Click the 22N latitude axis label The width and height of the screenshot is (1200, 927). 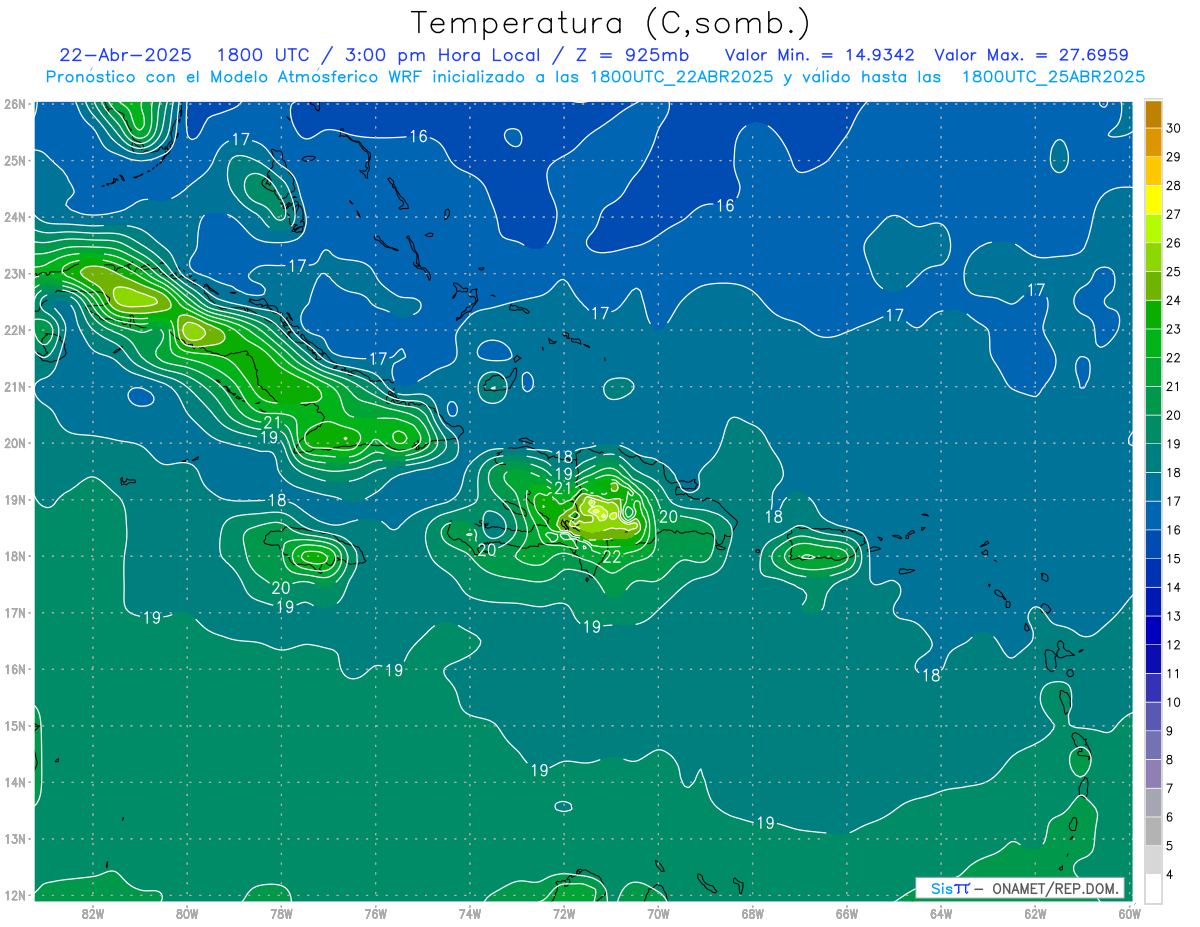pyautogui.click(x=15, y=330)
